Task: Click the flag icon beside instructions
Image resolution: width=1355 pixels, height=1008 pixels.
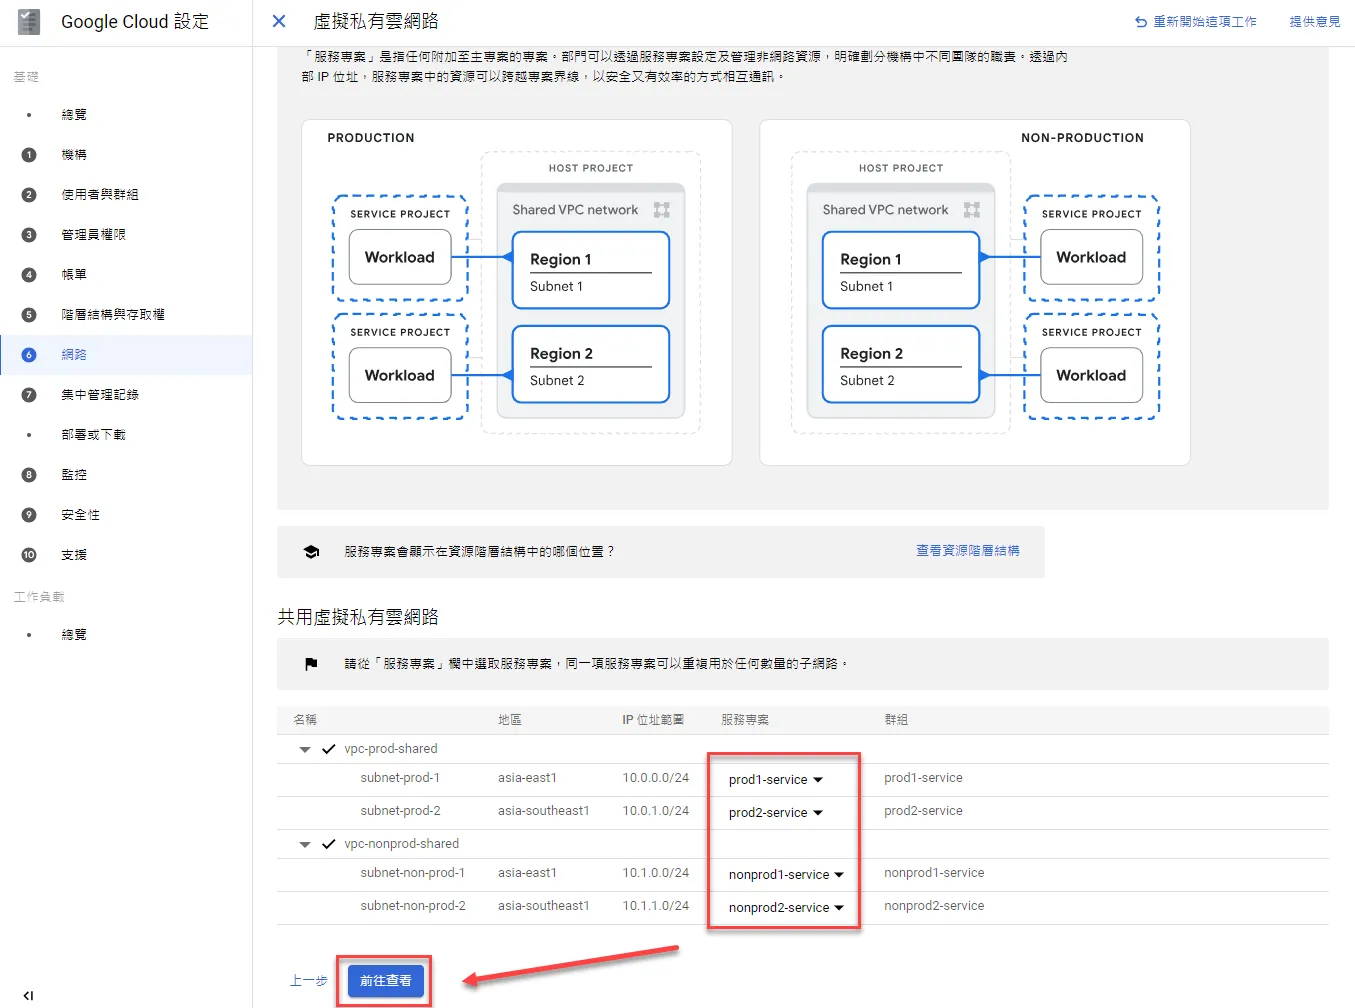Action: [x=311, y=664]
